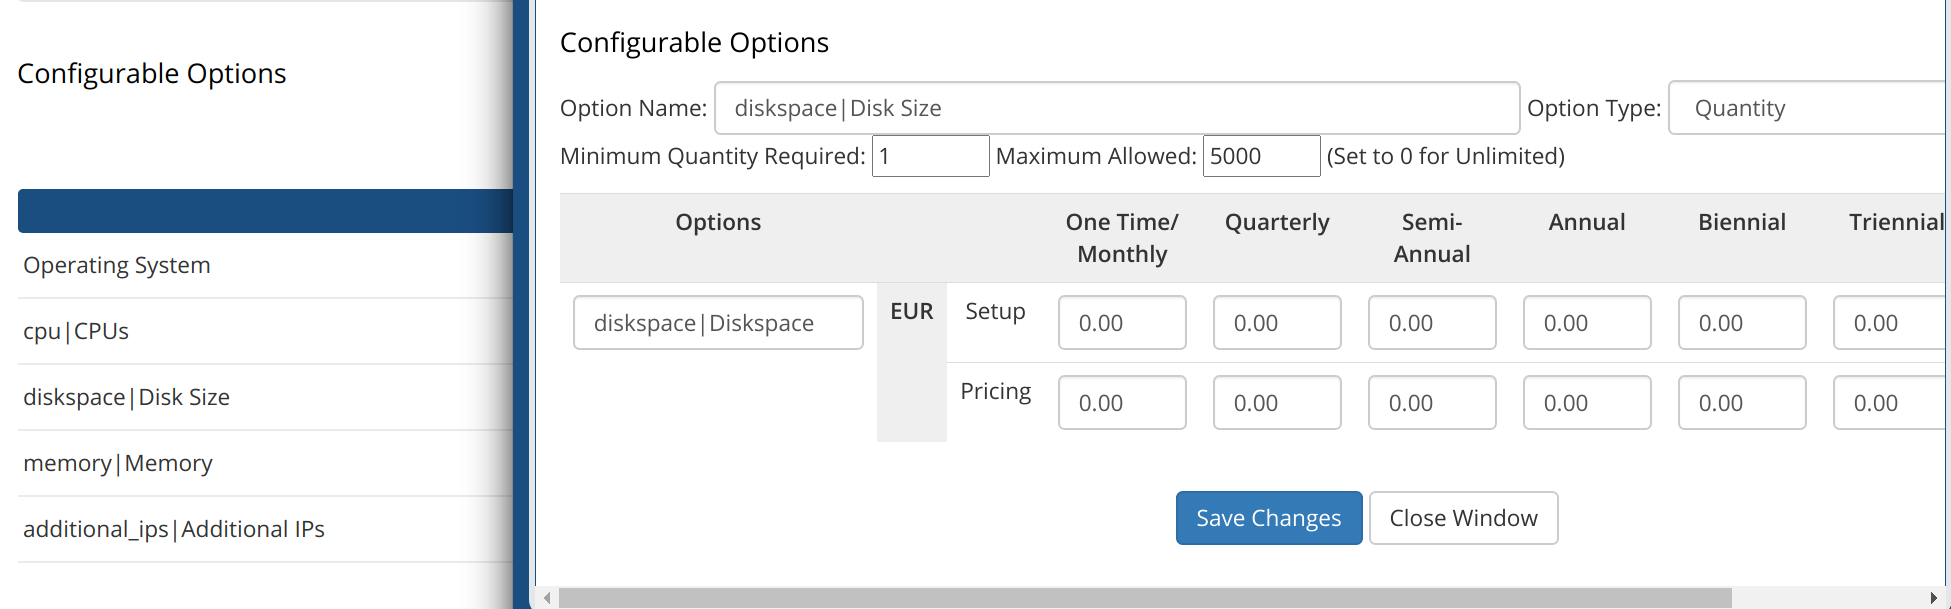Edit Pricing value for One Time/Monthly
Viewport: 1951px width, 609px height.
[x=1122, y=402]
